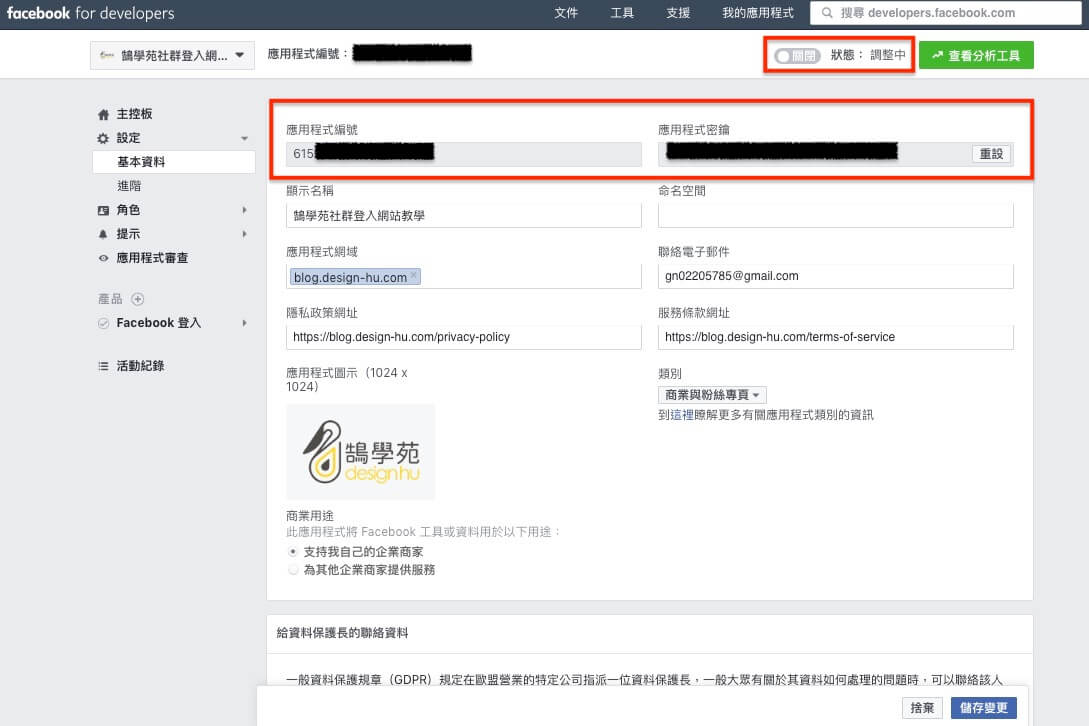Image resolution: width=1089 pixels, height=726 pixels.
Task: Click the facebook for developers logo
Action: (x=90, y=13)
